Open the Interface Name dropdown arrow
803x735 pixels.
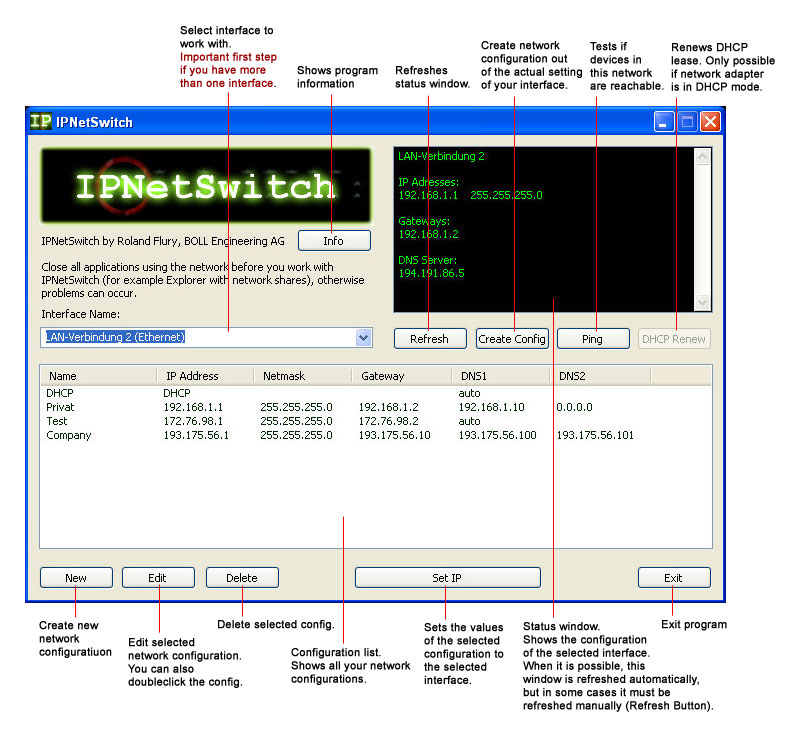tap(363, 338)
